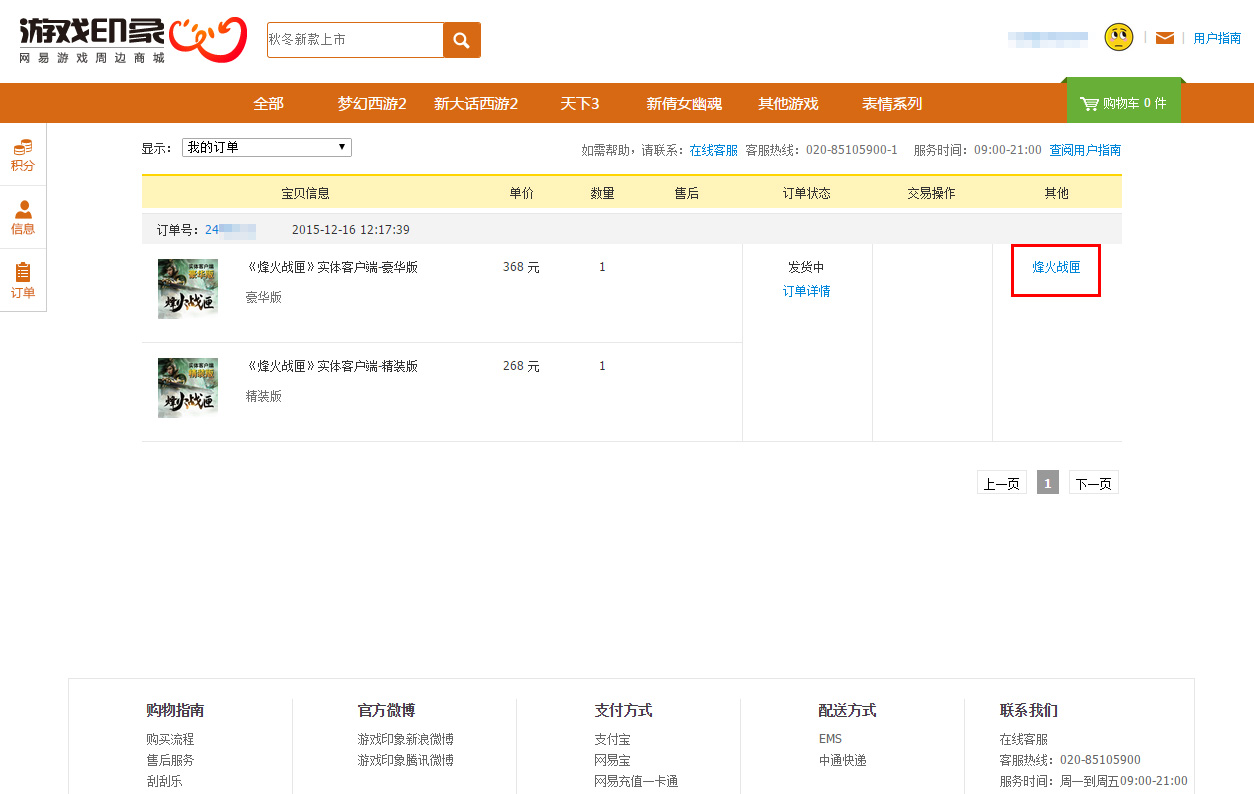Click the 发货中 order status text
Viewport: 1254px width, 794px height.
tap(806, 267)
